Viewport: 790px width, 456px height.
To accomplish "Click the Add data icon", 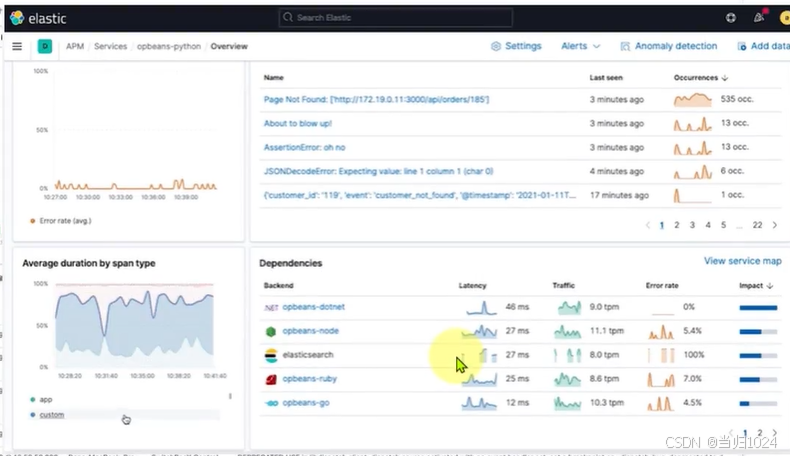I will (x=742, y=46).
